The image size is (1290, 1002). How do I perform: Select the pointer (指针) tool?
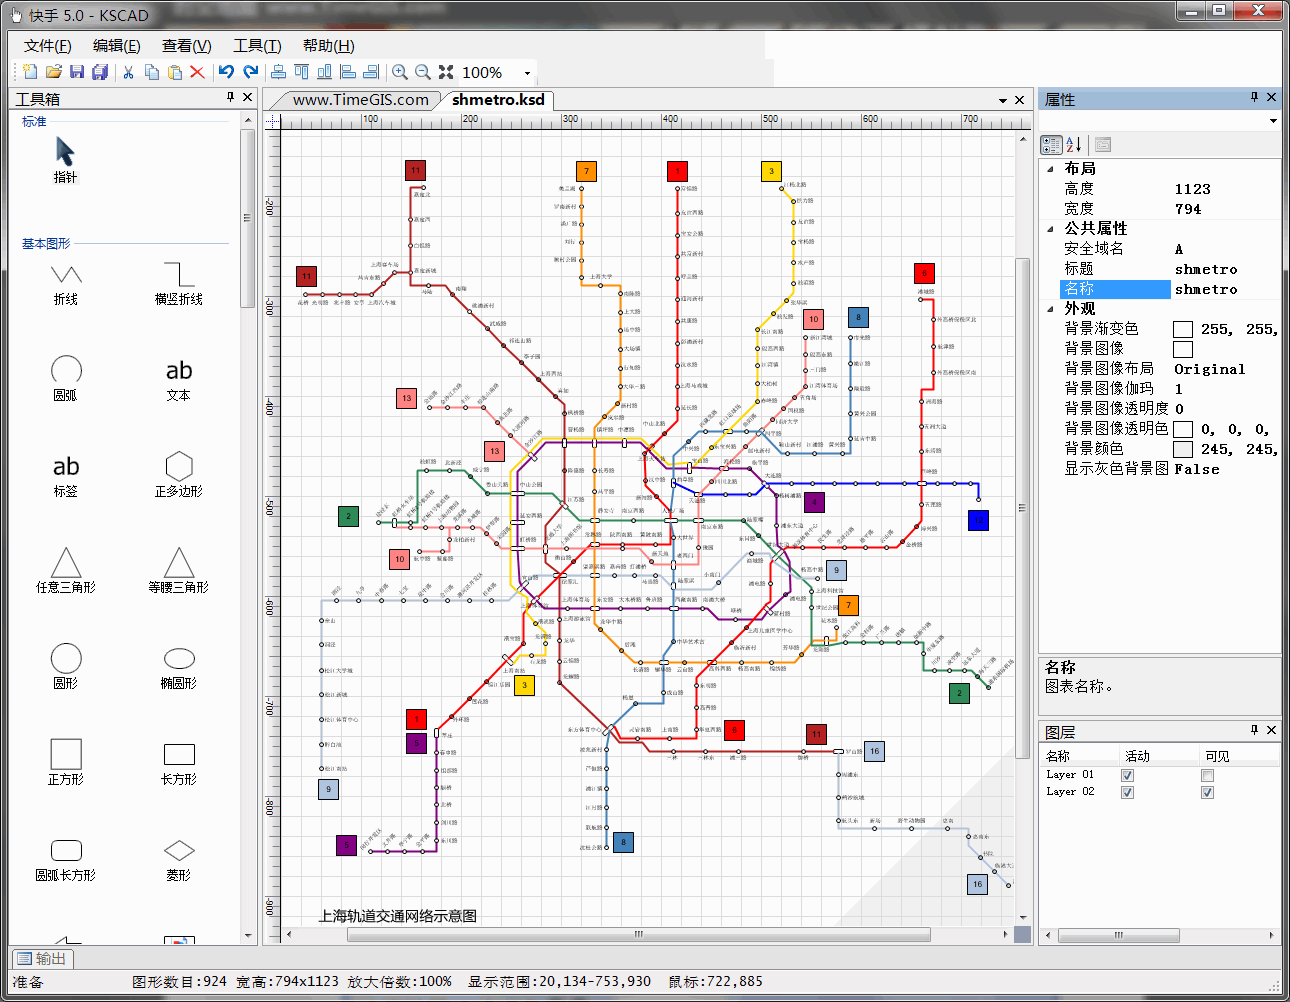coord(65,153)
